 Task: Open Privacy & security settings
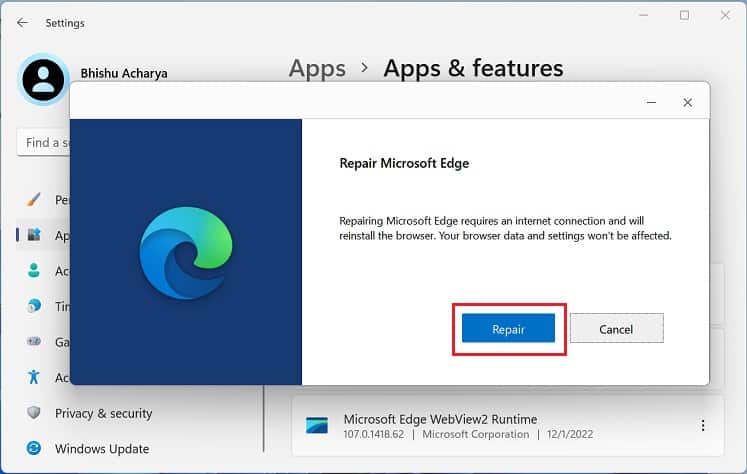click(103, 413)
